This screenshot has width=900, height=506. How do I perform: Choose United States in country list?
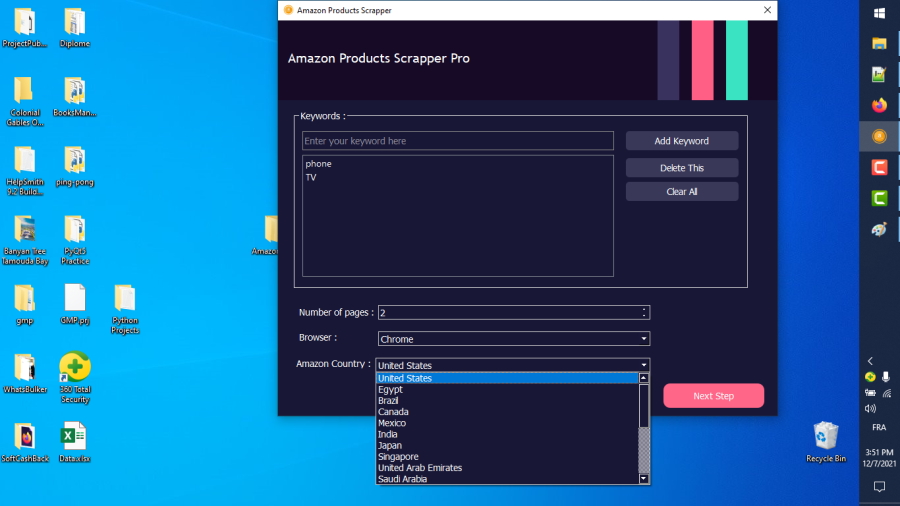click(507, 379)
